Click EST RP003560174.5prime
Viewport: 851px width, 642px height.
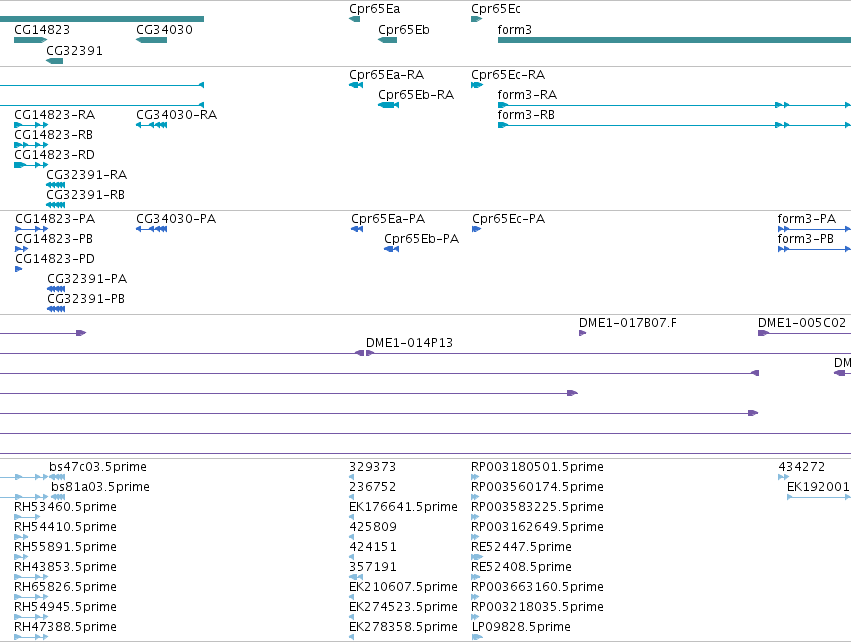[x=537, y=487]
